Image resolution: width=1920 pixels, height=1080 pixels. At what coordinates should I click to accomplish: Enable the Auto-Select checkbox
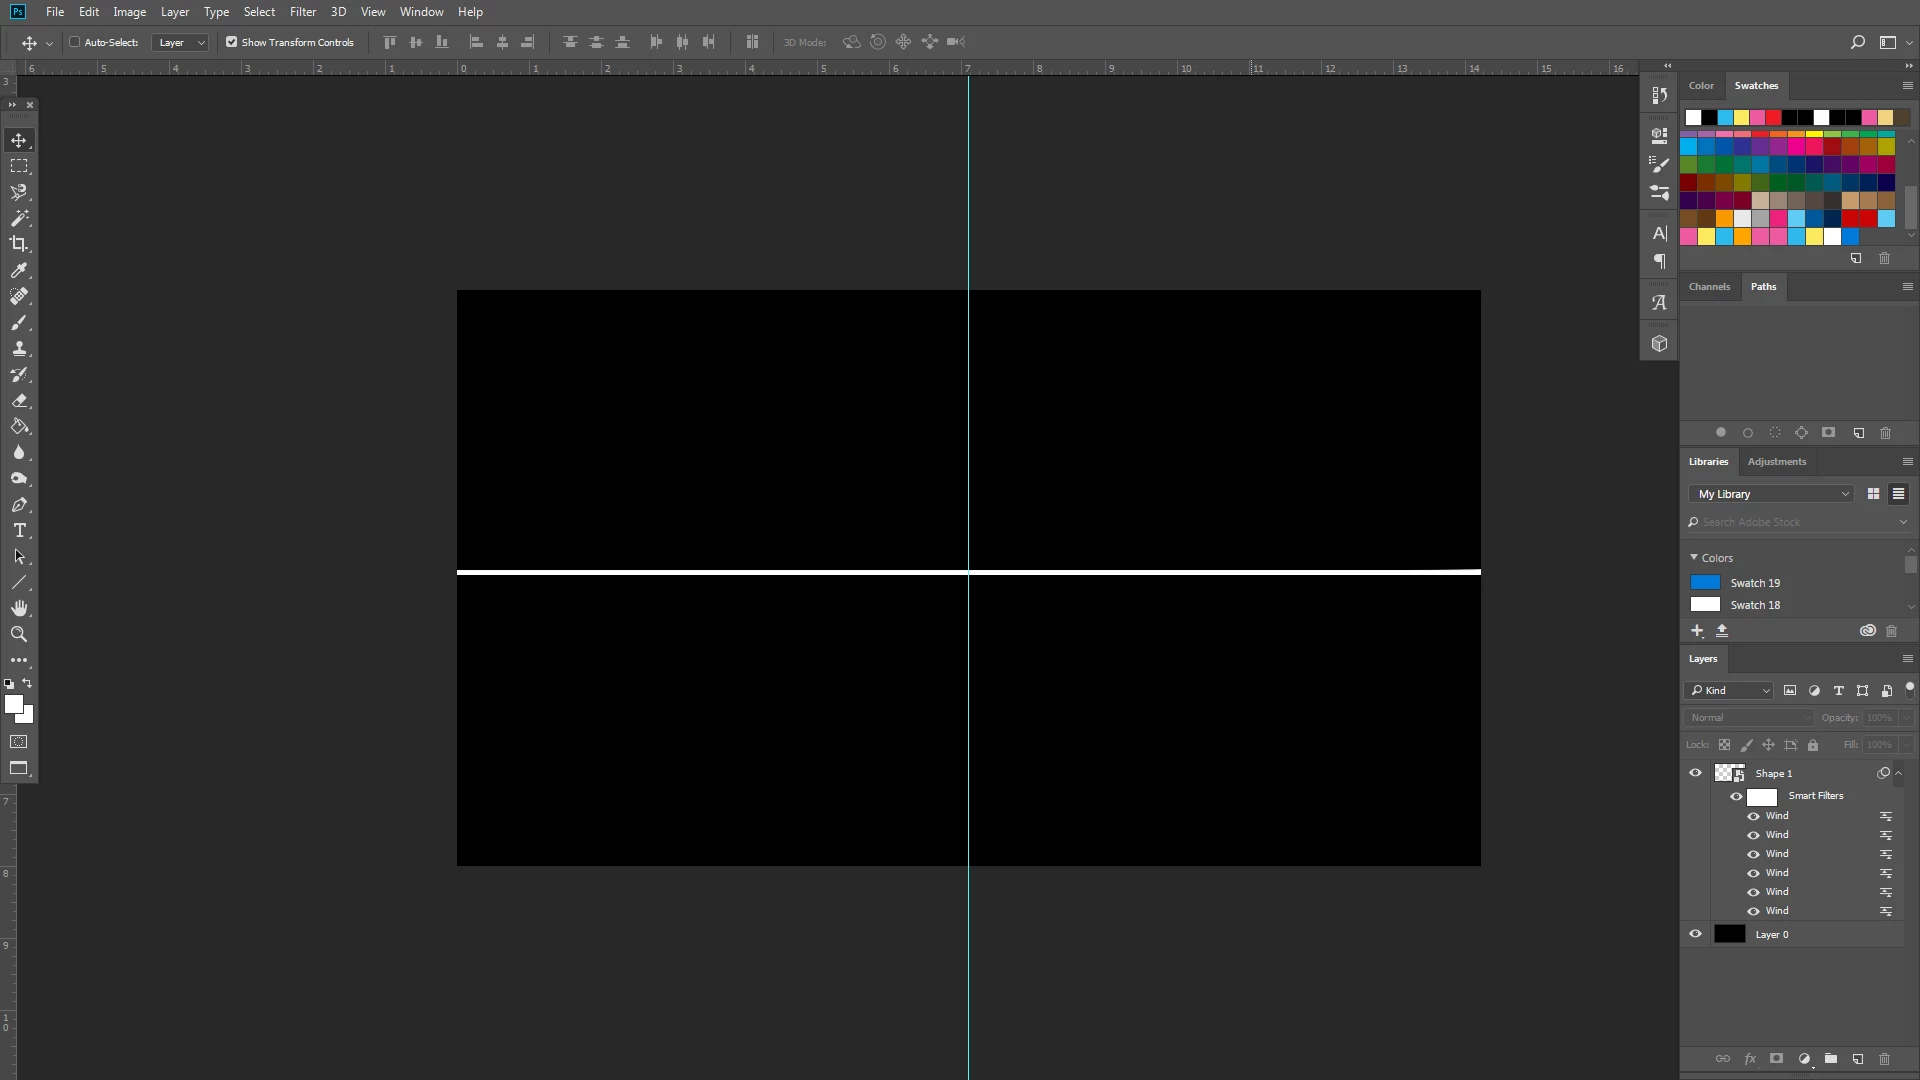tap(75, 42)
